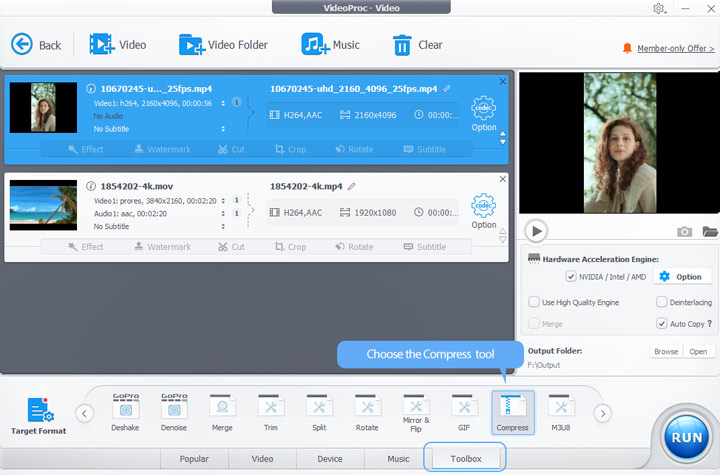Toggle NVIDIA / Intel / AMD checkbox
The width and height of the screenshot is (720, 475).
coord(571,277)
